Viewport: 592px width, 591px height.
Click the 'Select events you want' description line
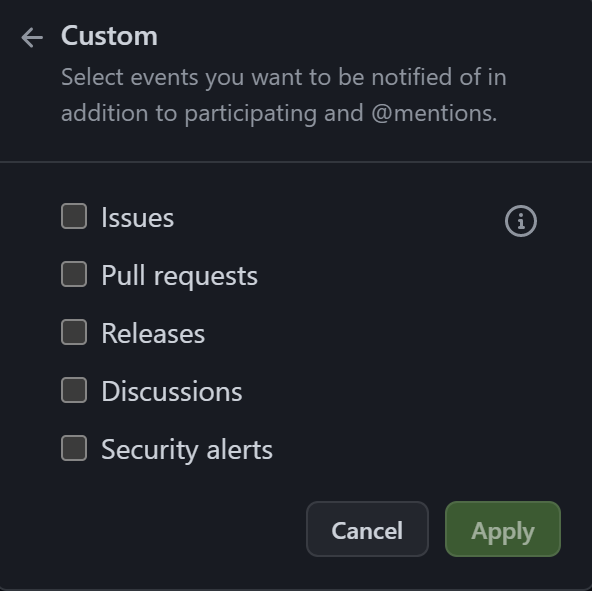click(284, 78)
